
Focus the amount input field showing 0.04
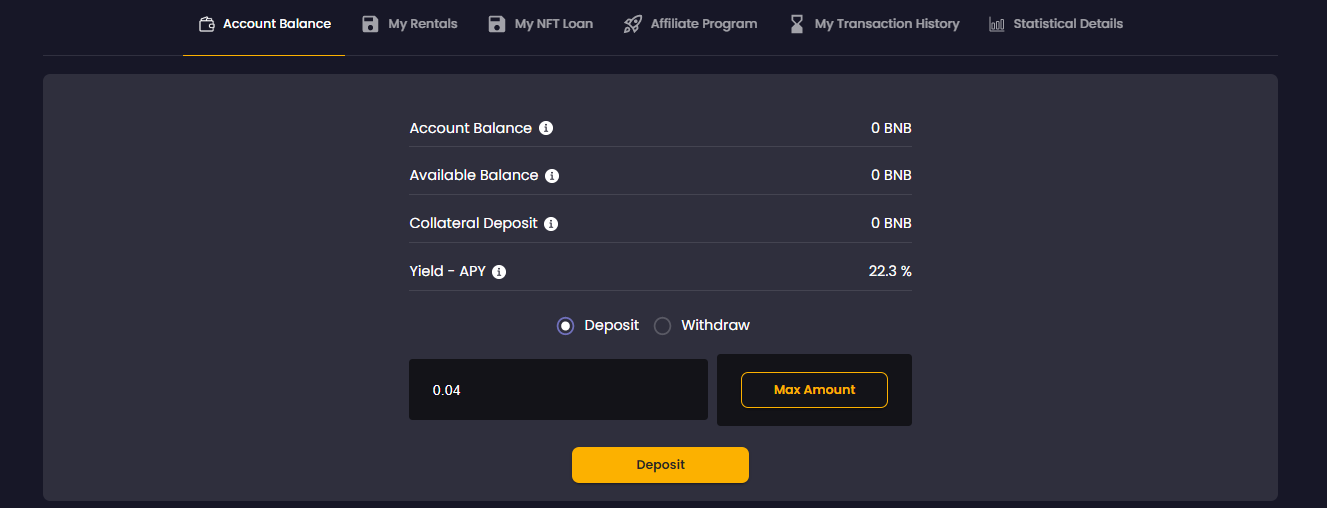(558, 390)
